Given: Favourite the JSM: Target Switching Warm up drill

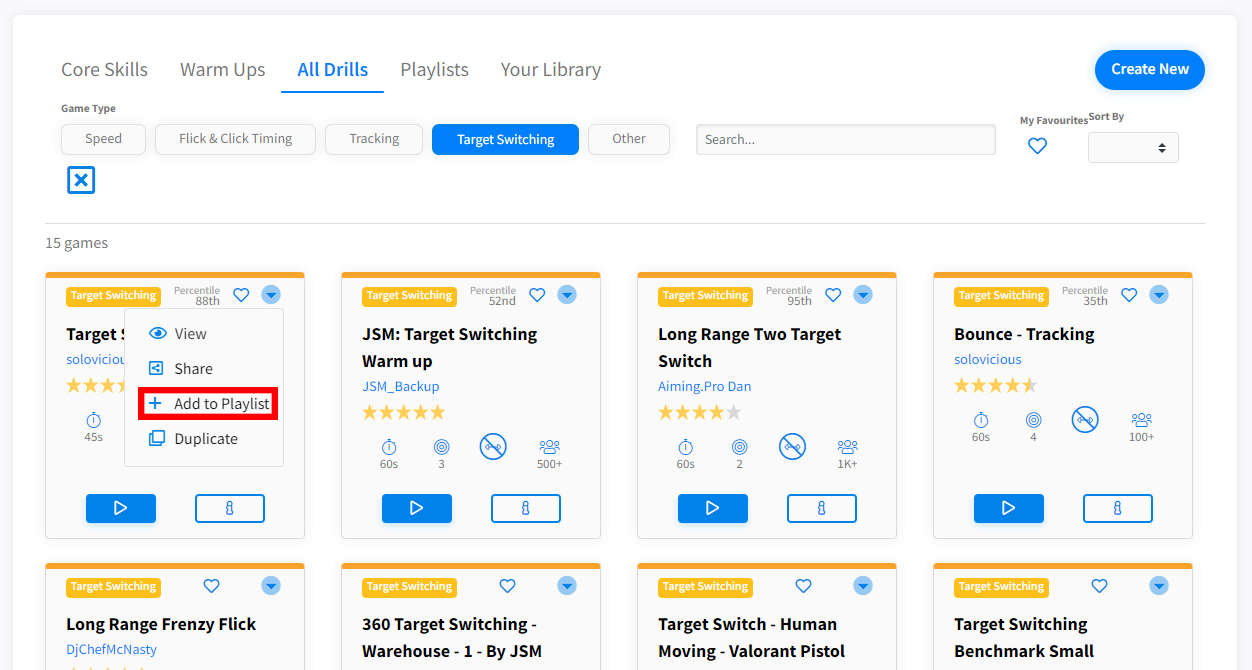Looking at the screenshot, I should tap(537, 295).
